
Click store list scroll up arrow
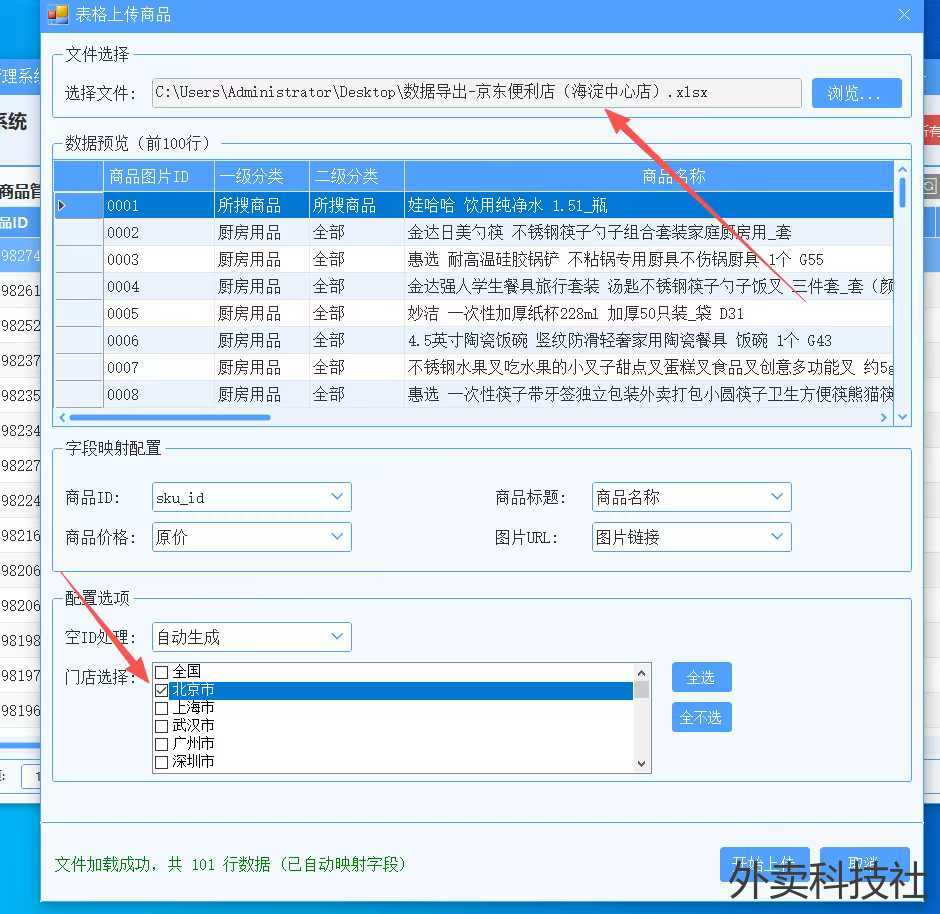[x=641, y=673]
